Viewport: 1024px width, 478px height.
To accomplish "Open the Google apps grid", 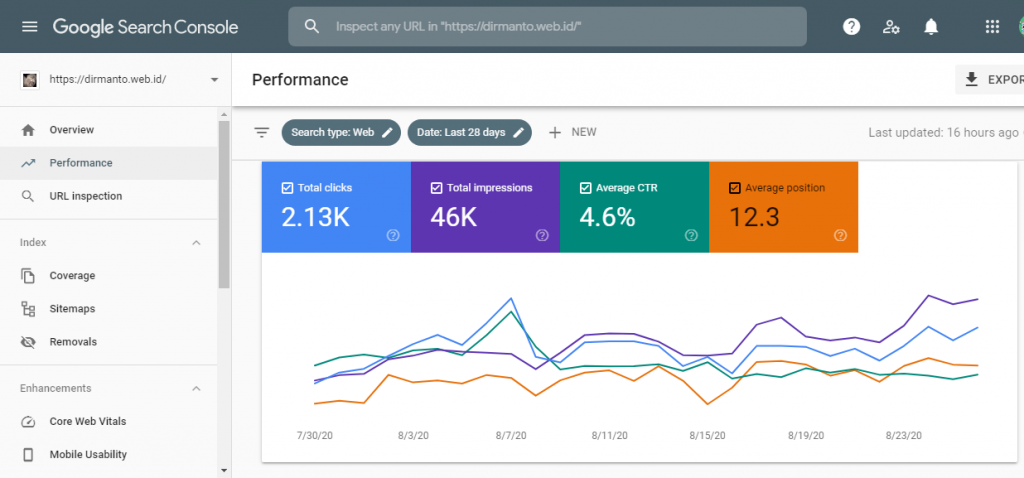I will pos(992,27).
